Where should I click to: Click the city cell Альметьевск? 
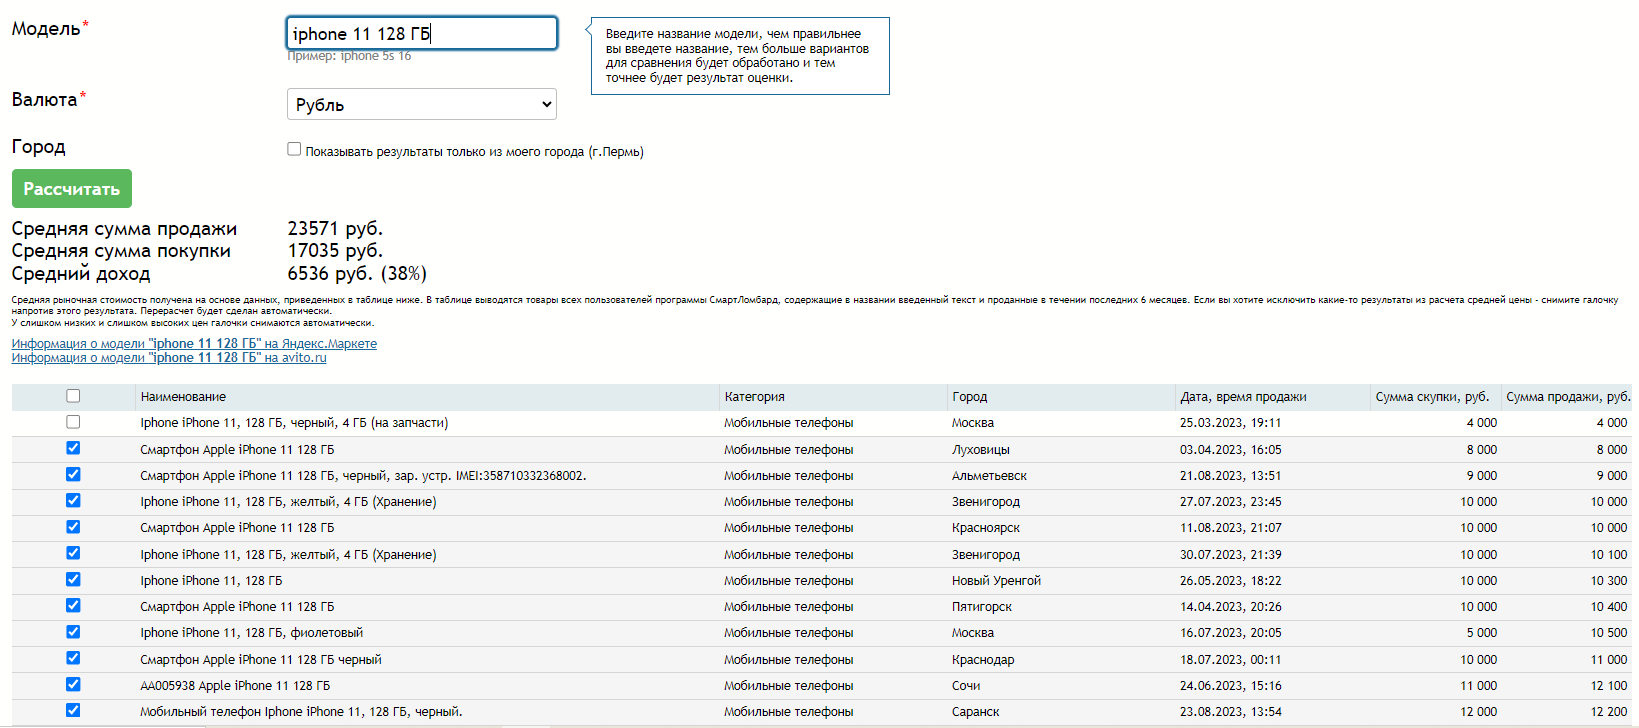click(989, 476)
